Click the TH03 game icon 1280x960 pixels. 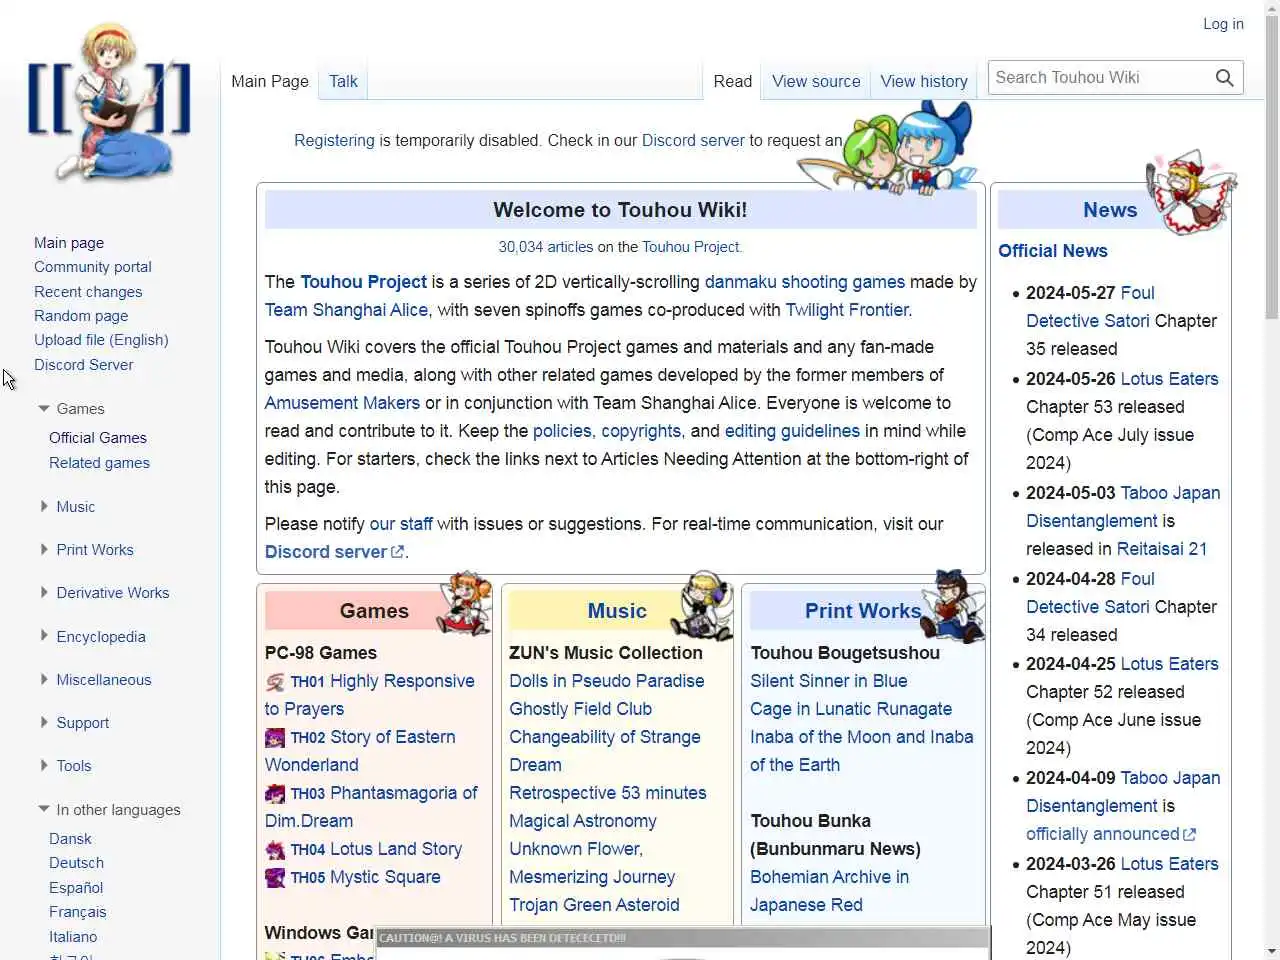[275, 794]
